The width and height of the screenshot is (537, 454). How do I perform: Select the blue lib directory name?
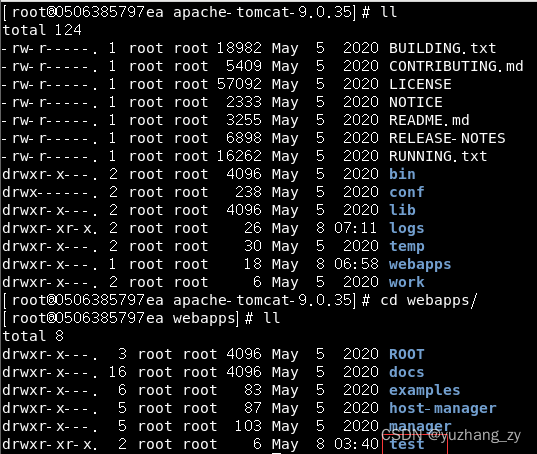point(402,210)
